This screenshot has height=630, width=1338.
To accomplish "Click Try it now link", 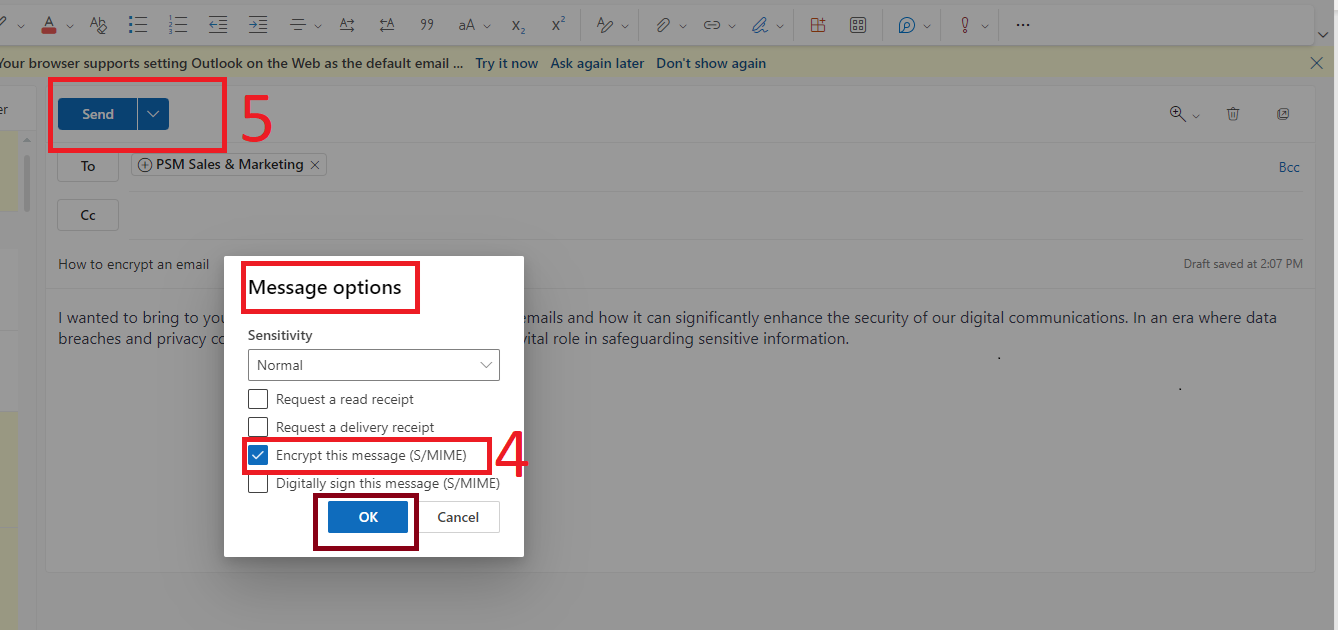I will point(506,62).
